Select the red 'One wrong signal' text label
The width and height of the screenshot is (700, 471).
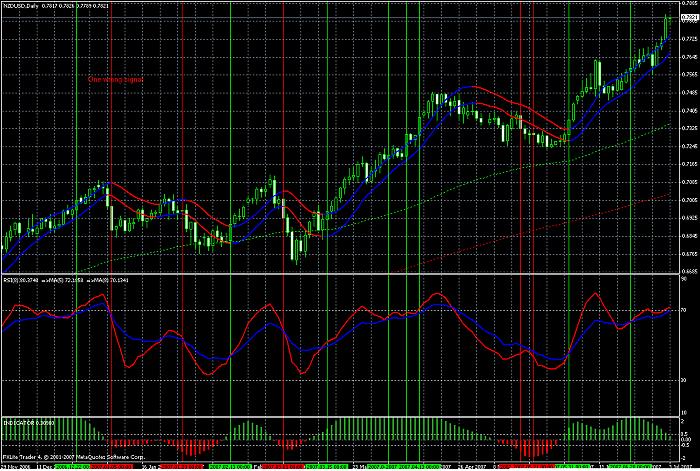click(x=116, y=79)
